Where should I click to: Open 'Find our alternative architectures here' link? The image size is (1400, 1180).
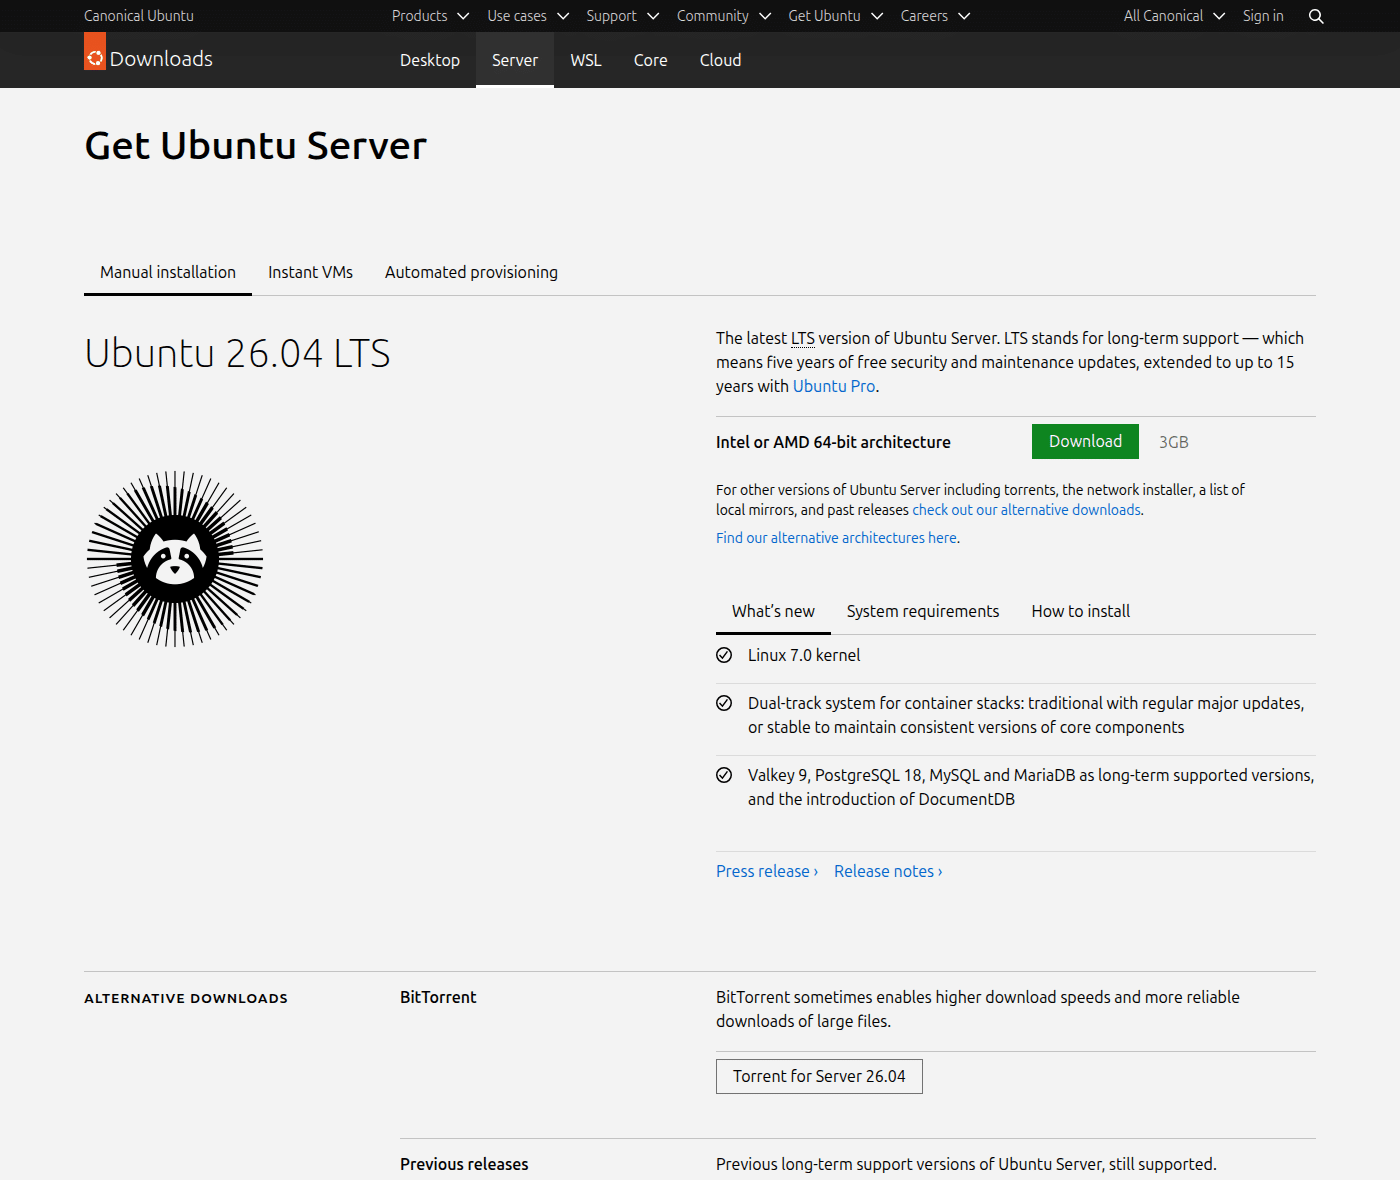coord(836,538)
